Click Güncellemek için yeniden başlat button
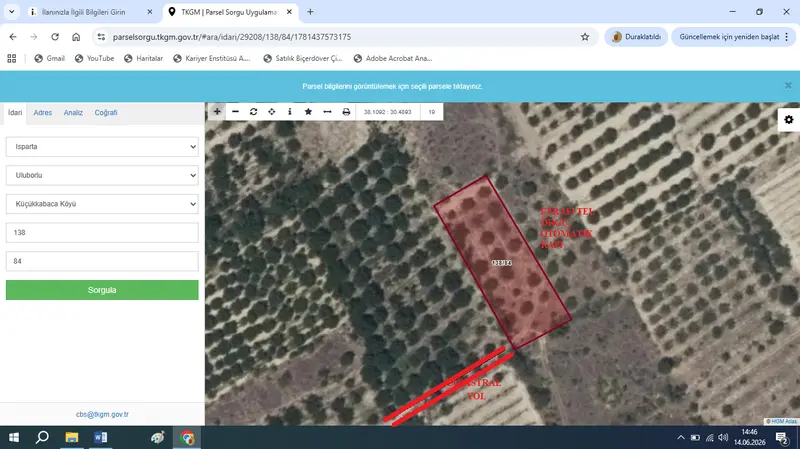The image size is (800, 449). [734, 37]
